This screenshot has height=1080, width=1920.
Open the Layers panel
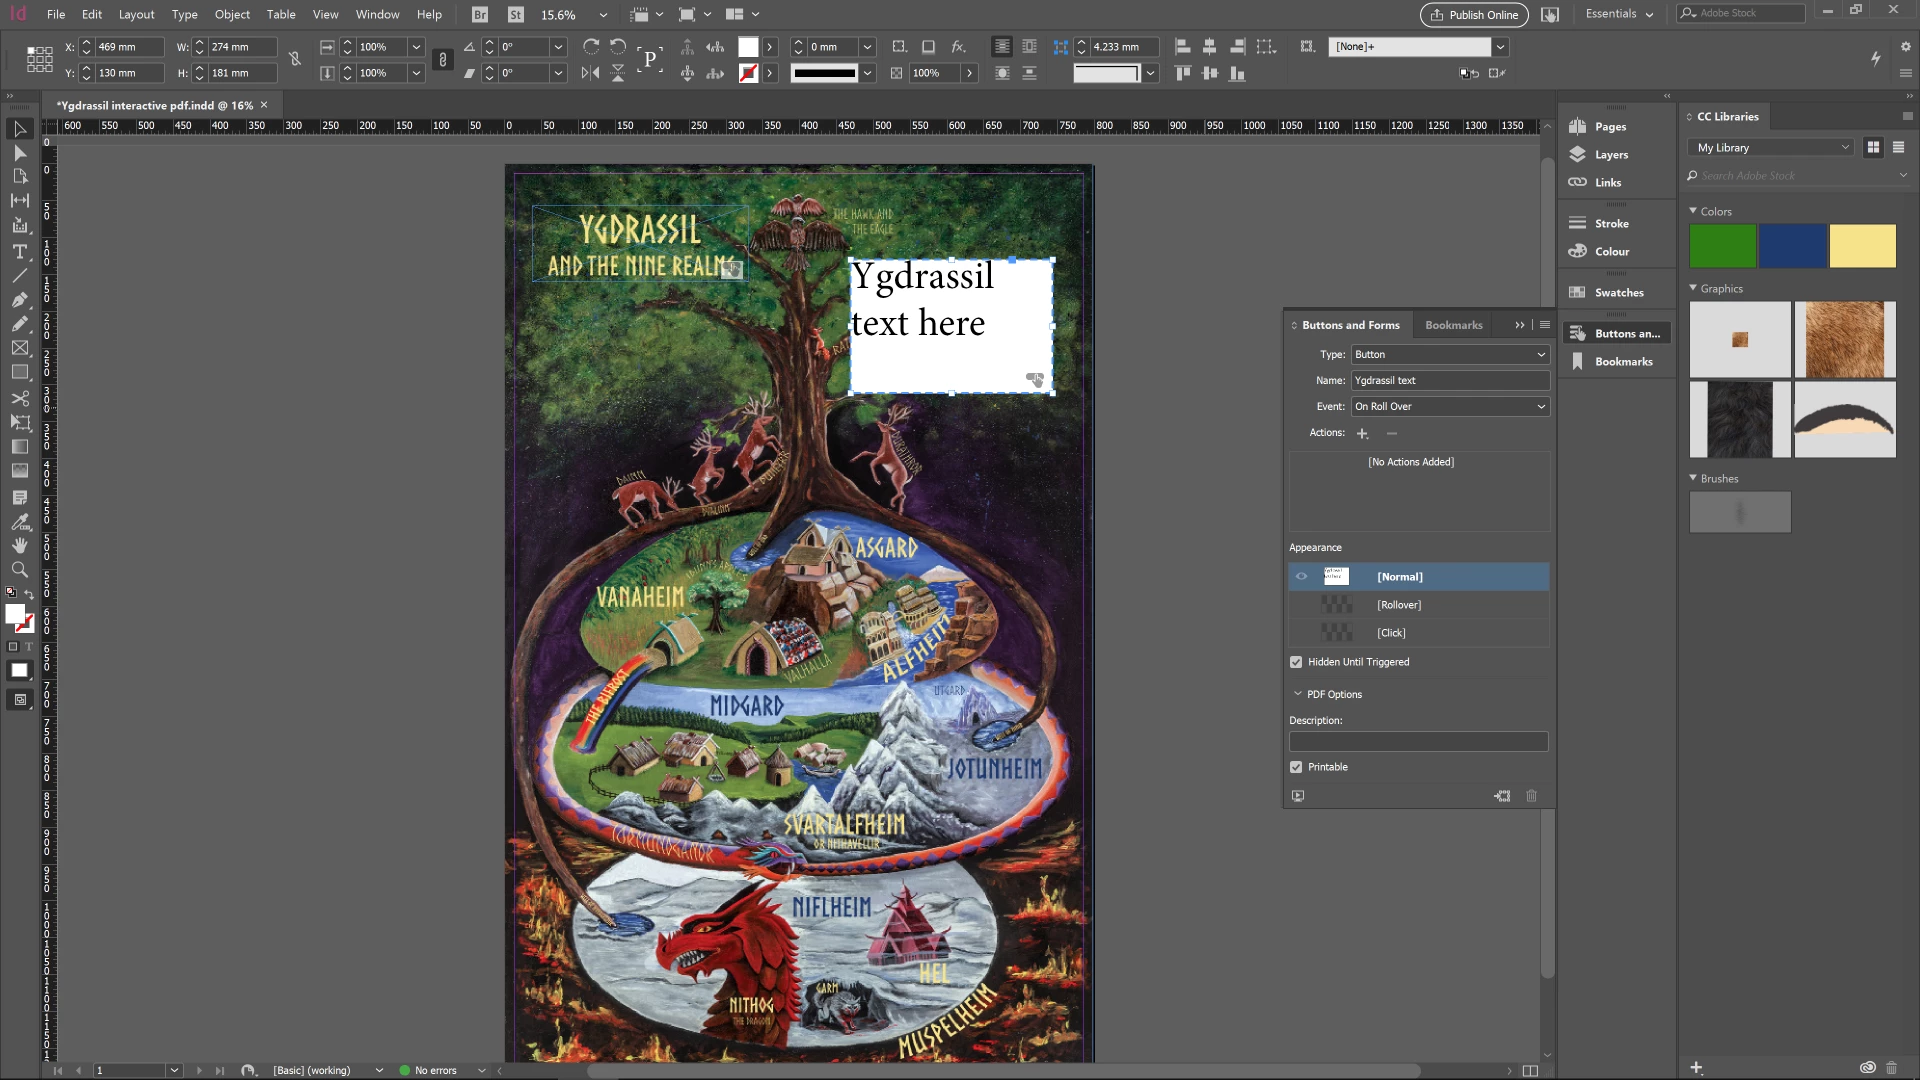click(x=1610, y=155)
